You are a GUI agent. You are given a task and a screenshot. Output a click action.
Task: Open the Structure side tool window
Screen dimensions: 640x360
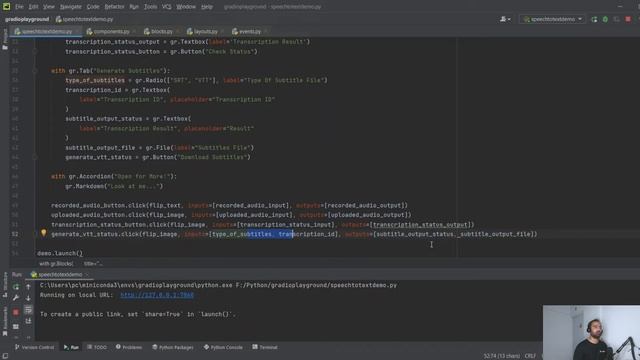[5, 285]
